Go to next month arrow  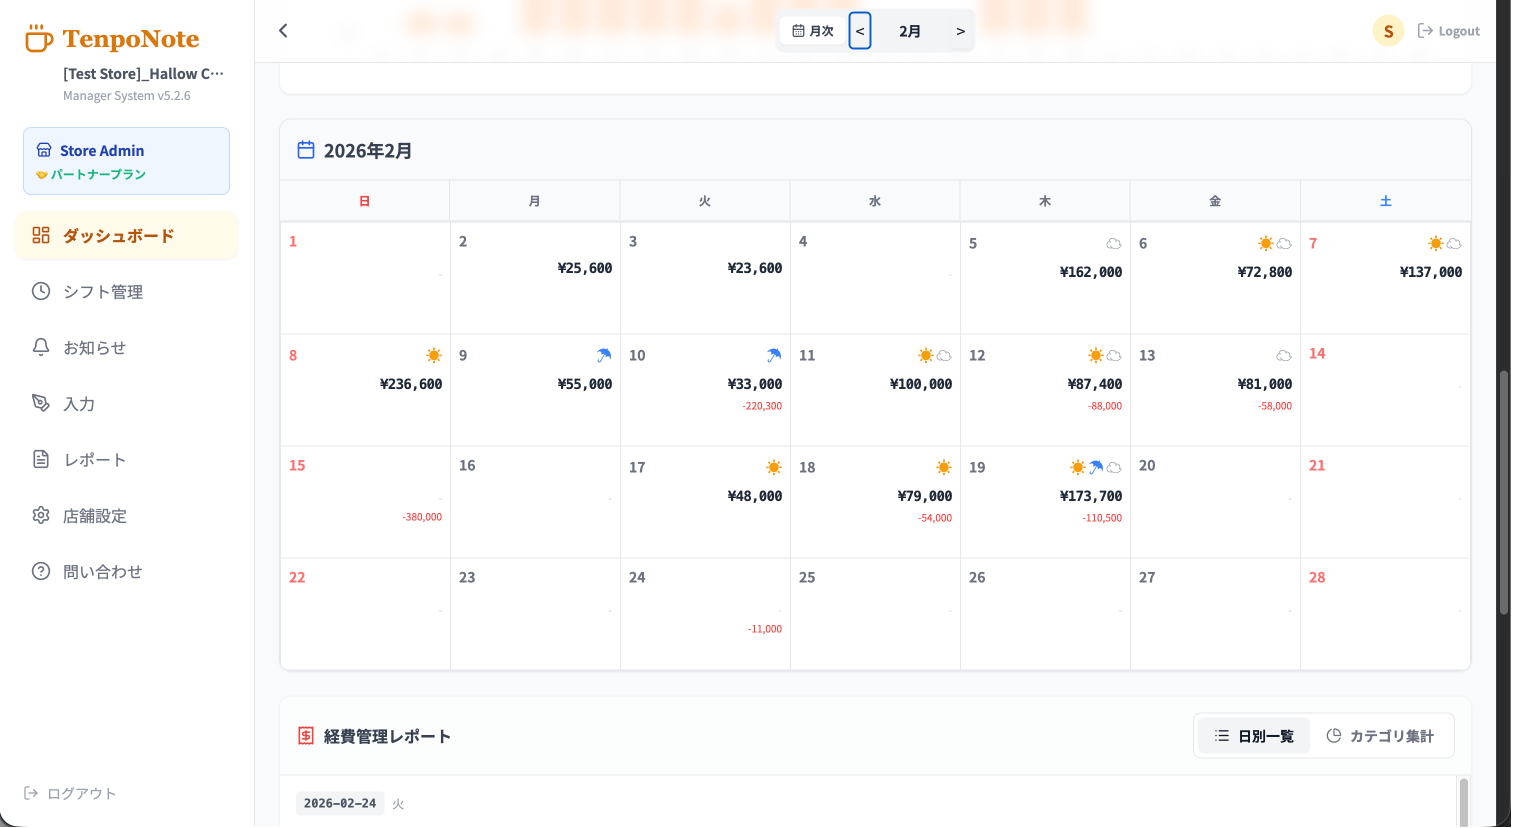pyautogui.click(x=960, y=31)
